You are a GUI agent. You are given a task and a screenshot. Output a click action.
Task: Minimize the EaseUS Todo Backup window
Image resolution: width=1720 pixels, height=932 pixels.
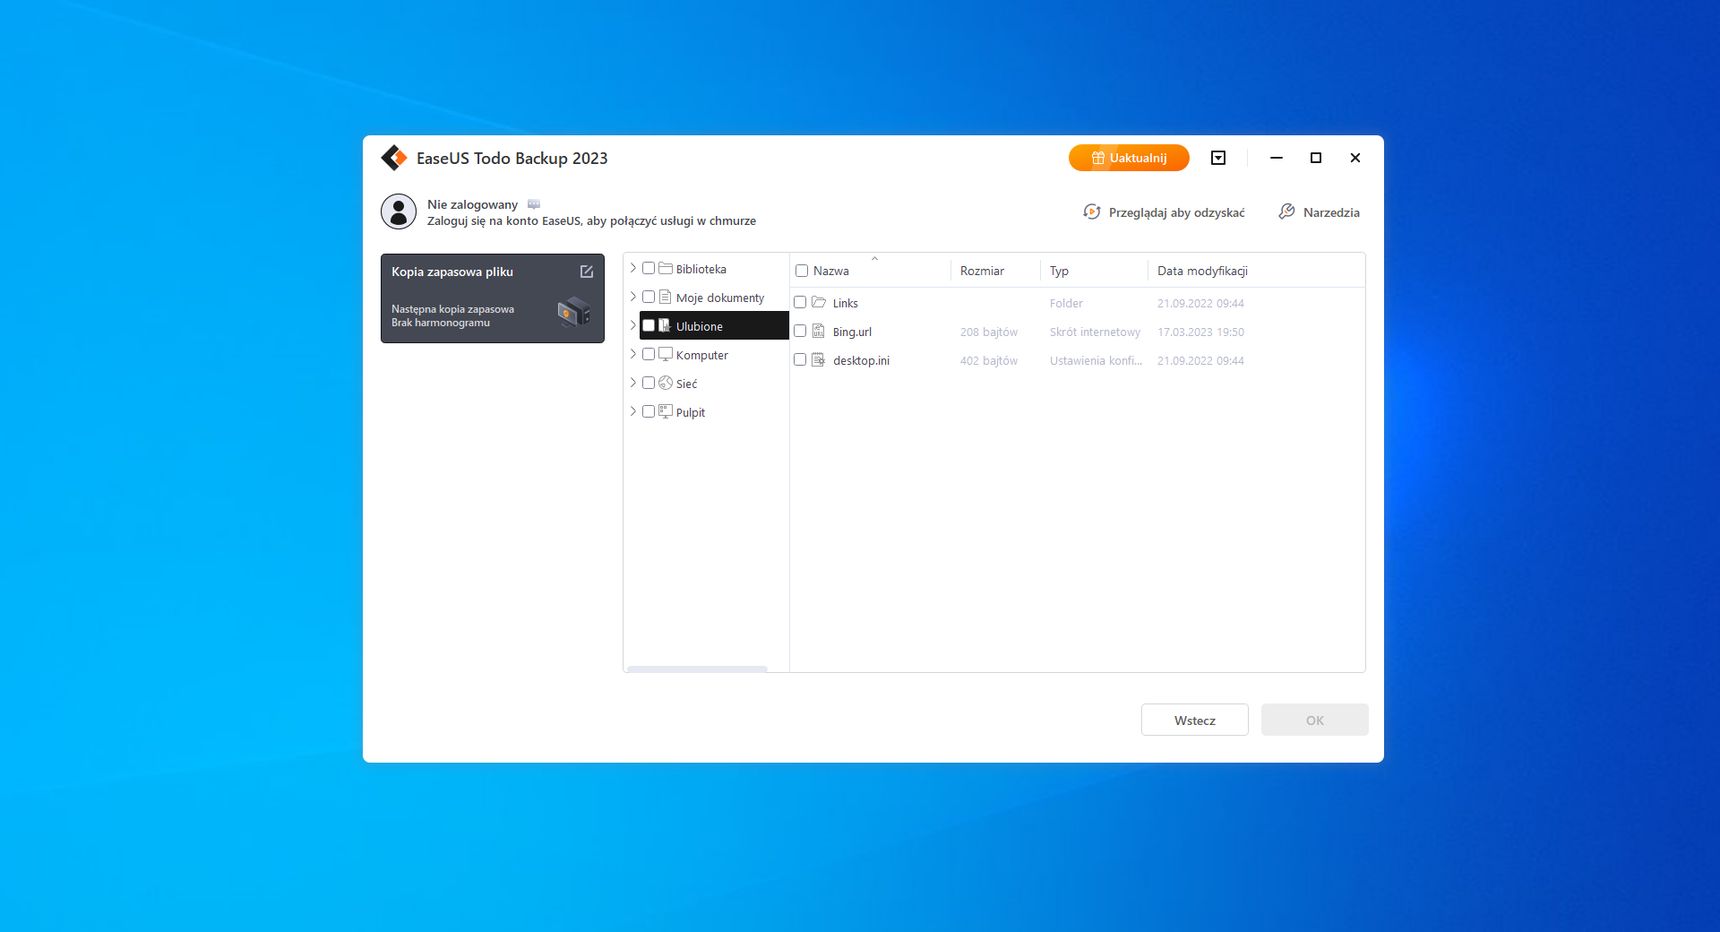pos(1276,158)
